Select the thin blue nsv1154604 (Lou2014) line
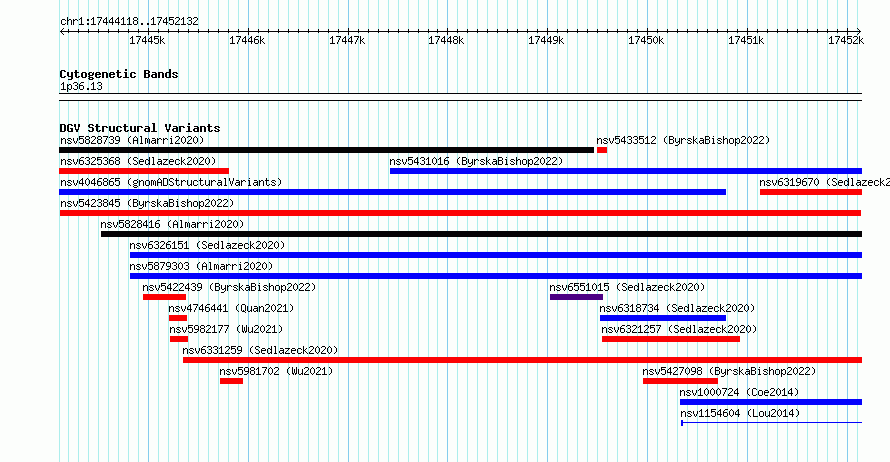 coord(771,423)
